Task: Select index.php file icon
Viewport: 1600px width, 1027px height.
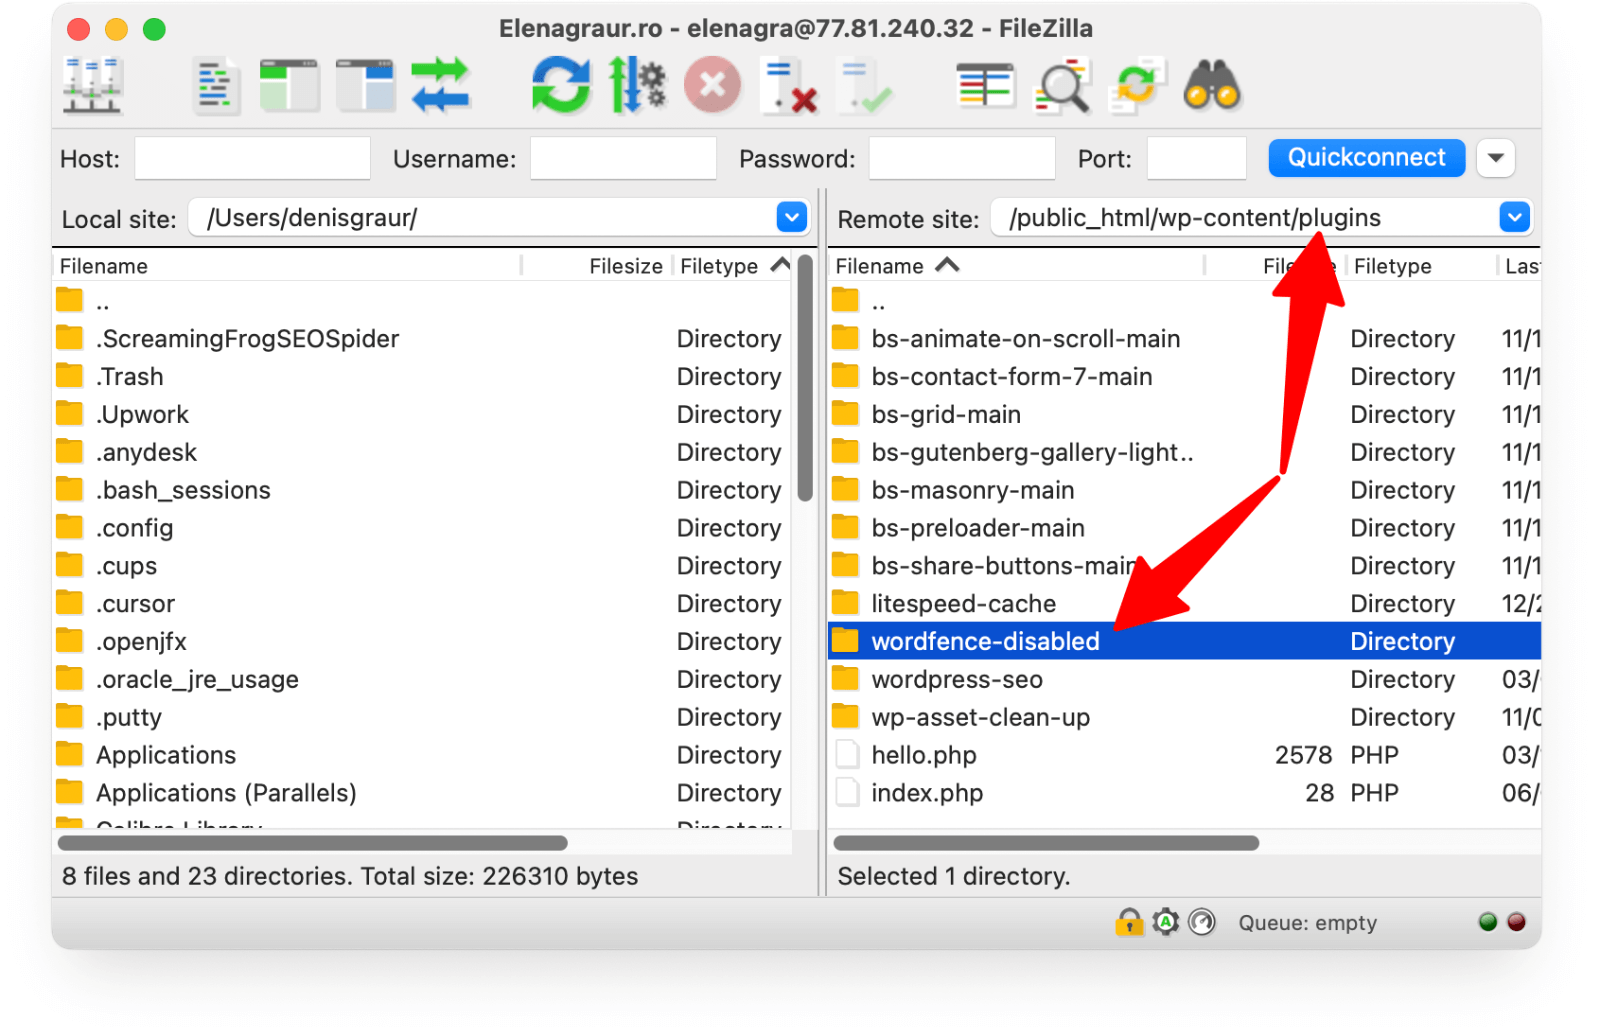Action: 846,792
